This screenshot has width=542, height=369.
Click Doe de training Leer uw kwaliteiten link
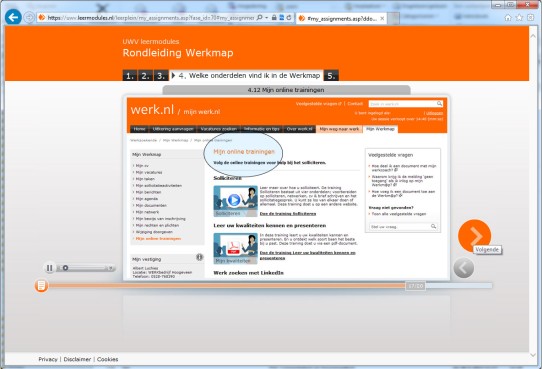click(x=307, y=255)
